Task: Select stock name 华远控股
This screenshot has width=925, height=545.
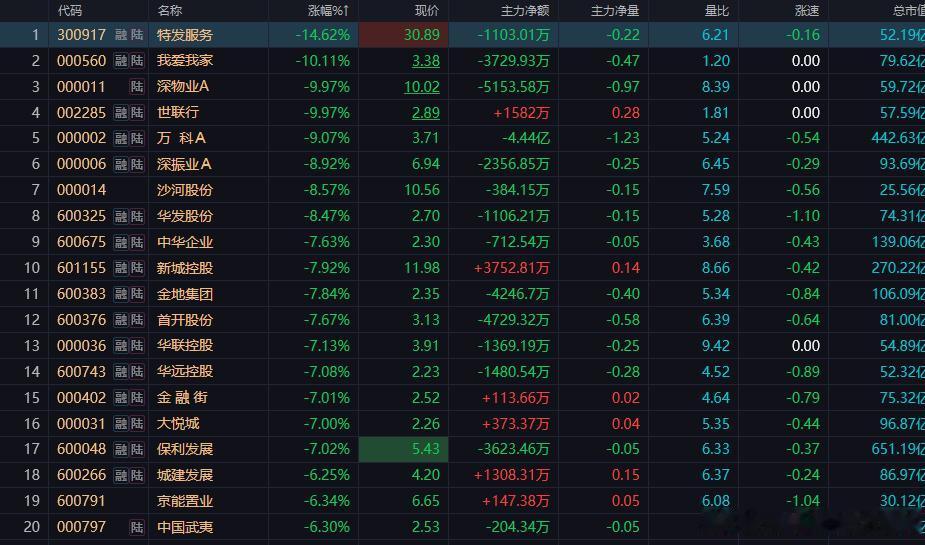Action: 185,372
